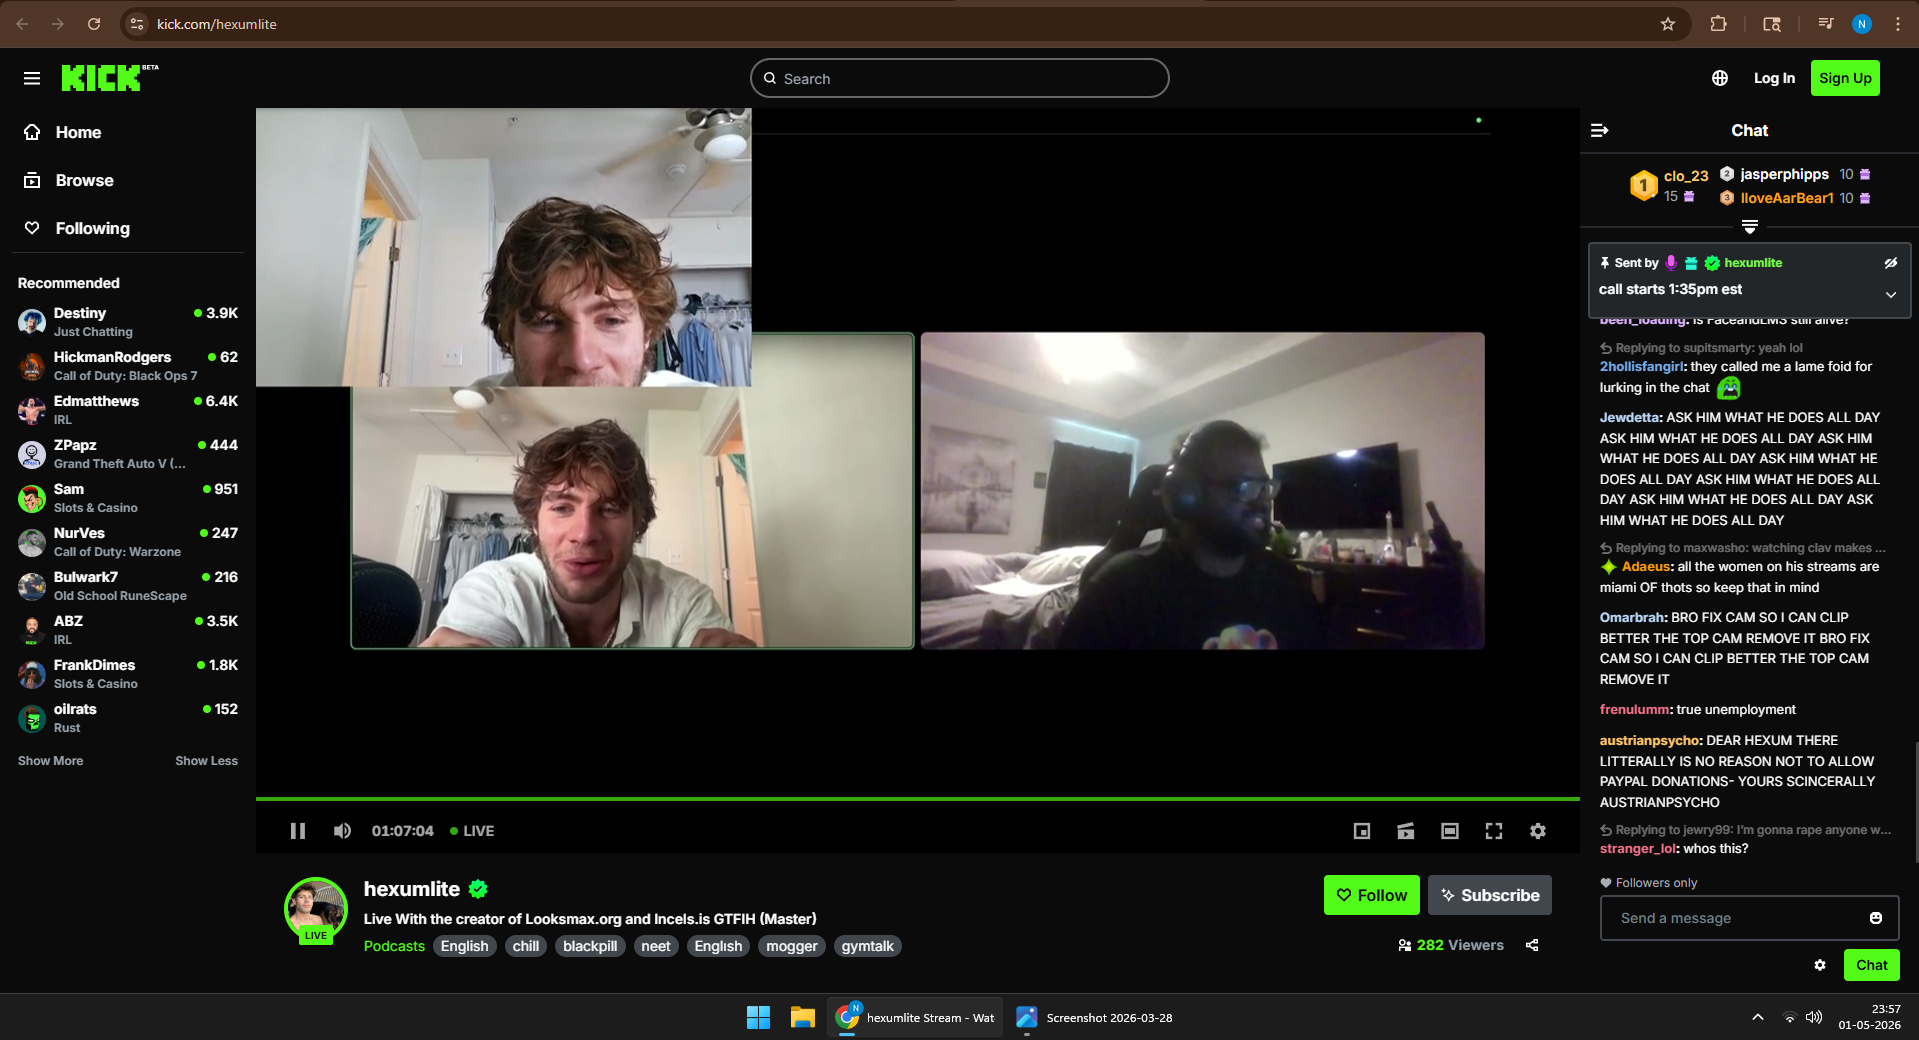The image size is (1919, 1040).
Task: Open oilrats channel
Action: tap(128, 718)
